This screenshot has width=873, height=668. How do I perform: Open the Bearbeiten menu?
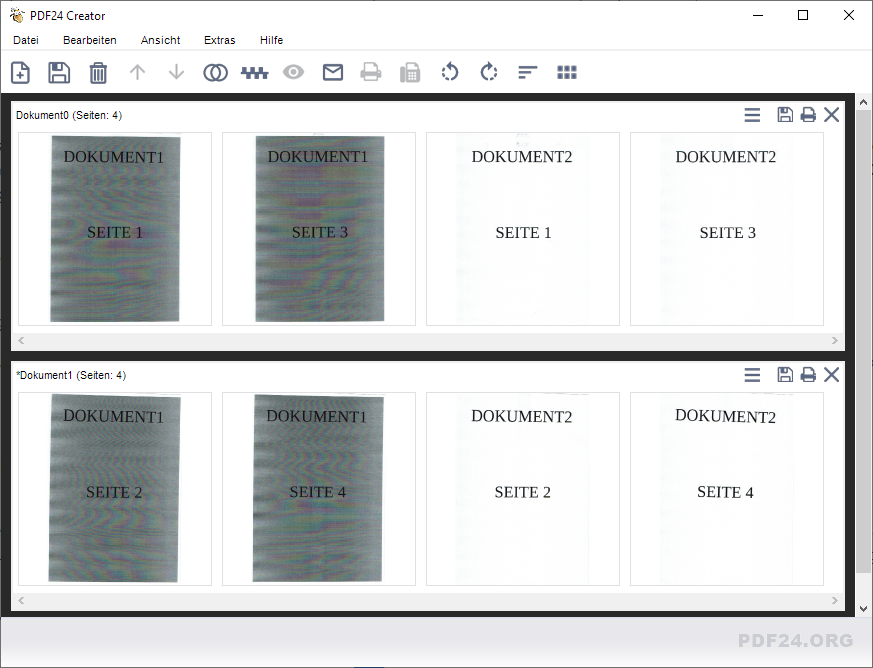tap(90, 40)
